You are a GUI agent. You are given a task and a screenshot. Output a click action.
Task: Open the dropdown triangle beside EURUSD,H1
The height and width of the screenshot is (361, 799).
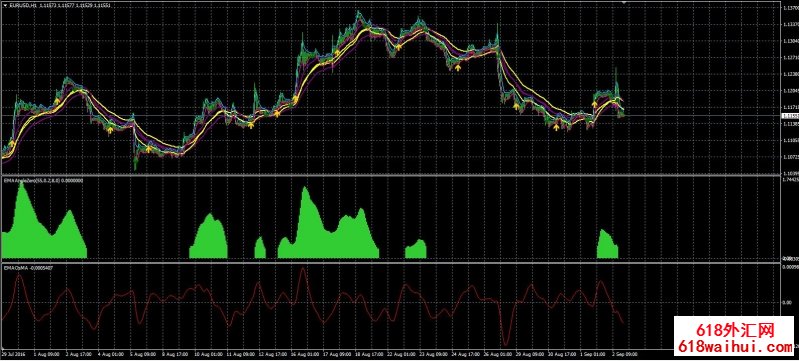(4, 5)
